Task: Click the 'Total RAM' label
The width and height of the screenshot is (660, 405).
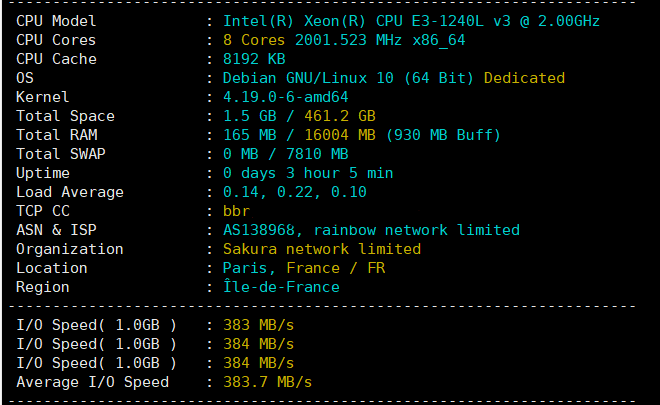Action: tap(57, 135)
